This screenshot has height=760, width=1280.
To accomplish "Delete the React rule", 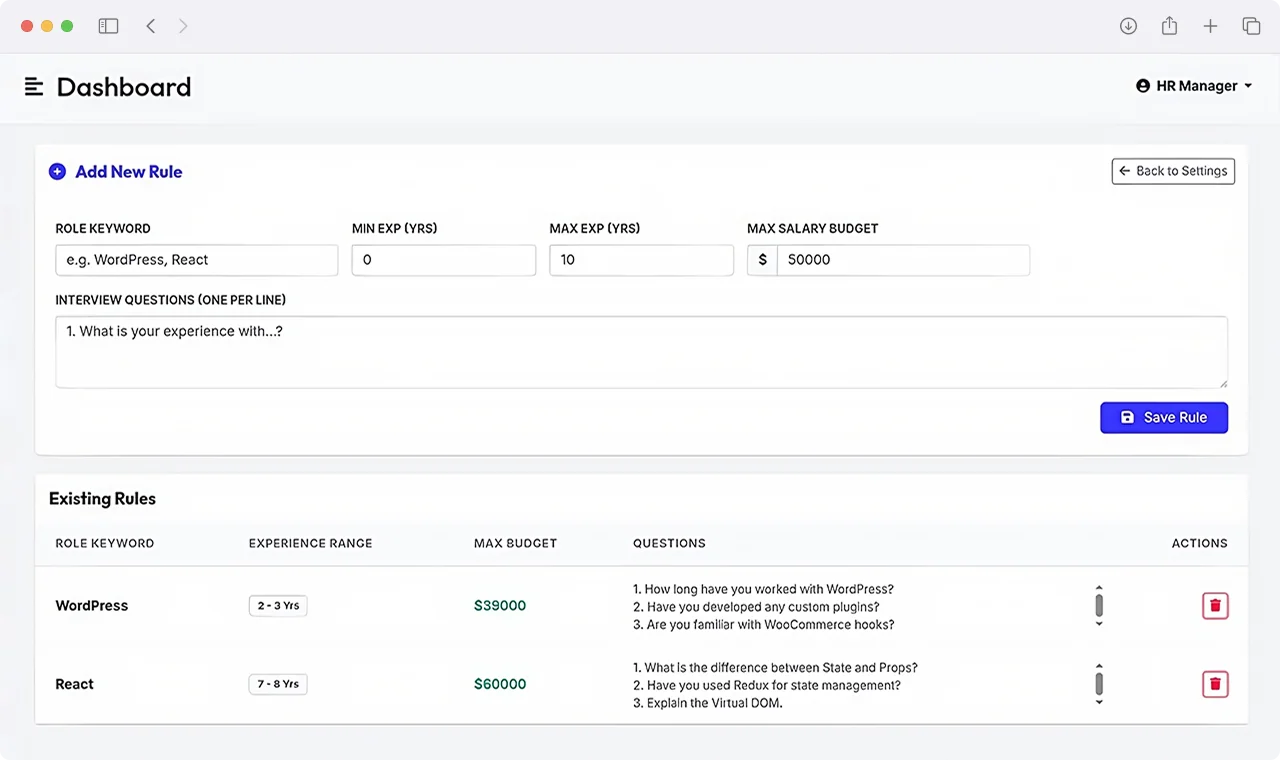I will click(x=1215, y=684).
